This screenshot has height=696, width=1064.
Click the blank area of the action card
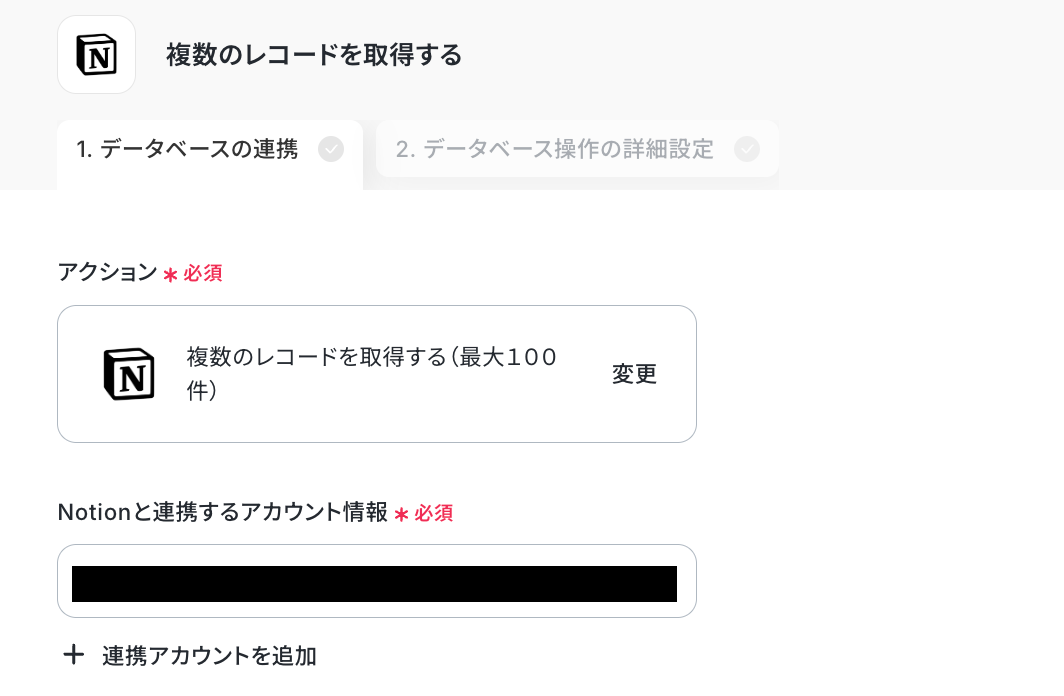pos(584,421)
